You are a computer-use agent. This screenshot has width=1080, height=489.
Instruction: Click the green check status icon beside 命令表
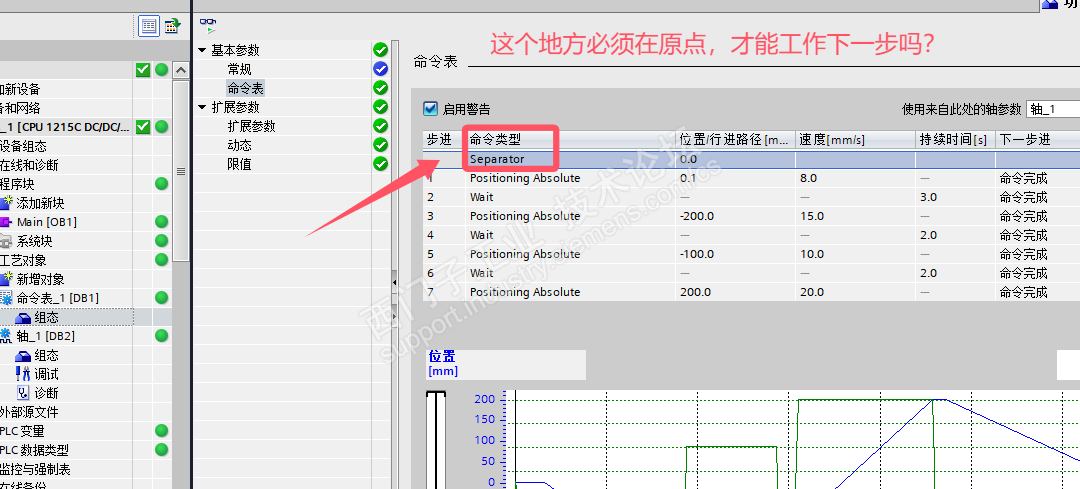click(380, 88)
